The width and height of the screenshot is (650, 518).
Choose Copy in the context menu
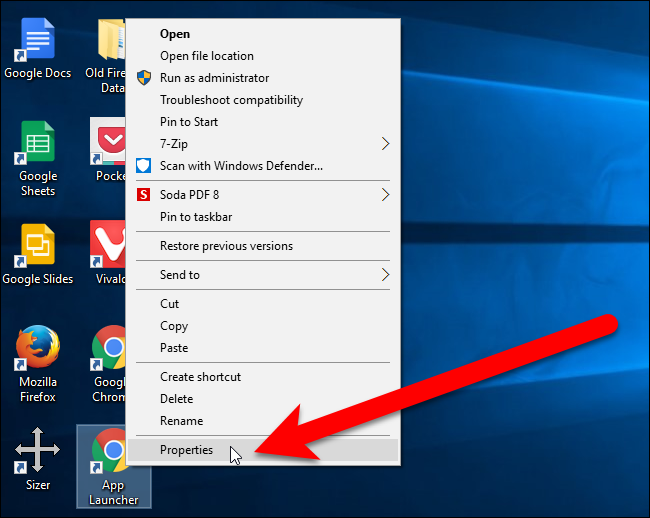click(263, 326)
